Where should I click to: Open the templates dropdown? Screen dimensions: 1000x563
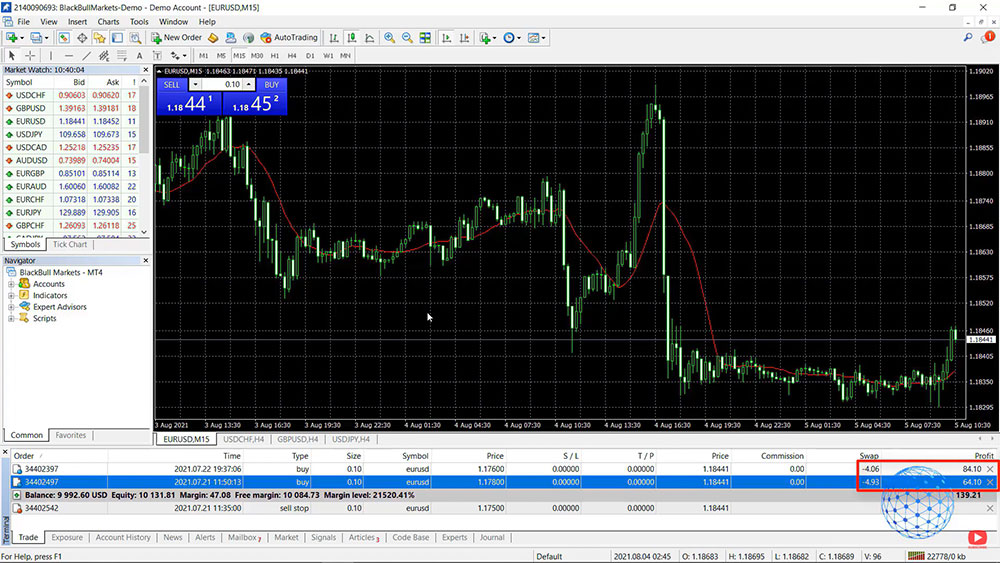(x=536, y=38)
